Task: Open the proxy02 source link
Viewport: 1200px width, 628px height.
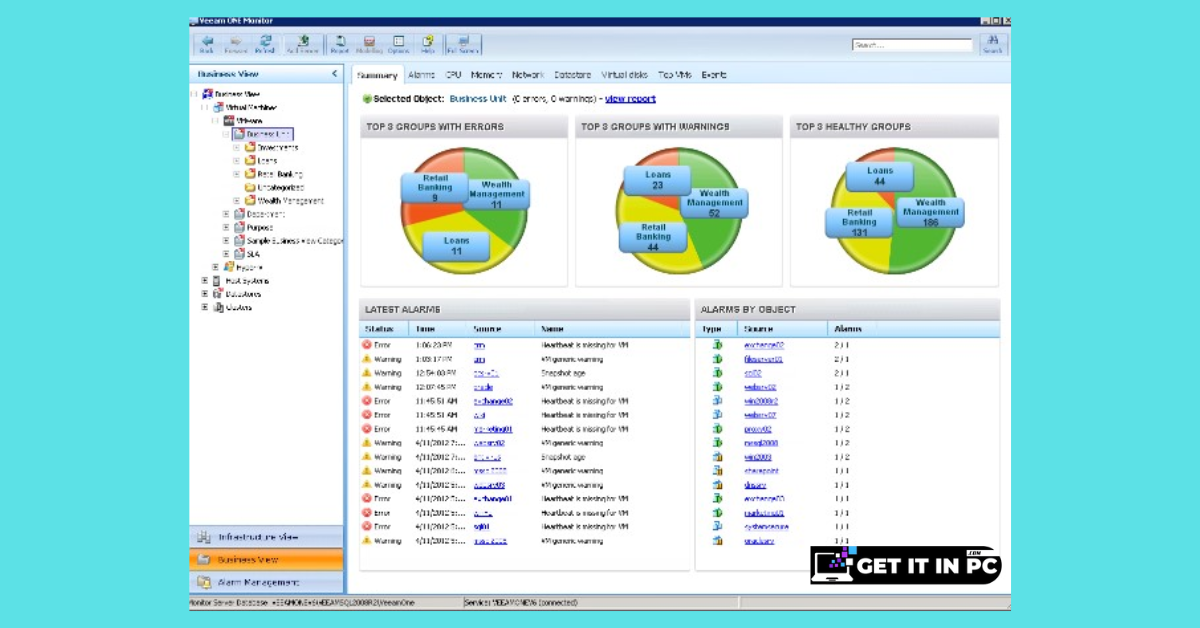Action: pyautogui.click(x=759, y=428)
